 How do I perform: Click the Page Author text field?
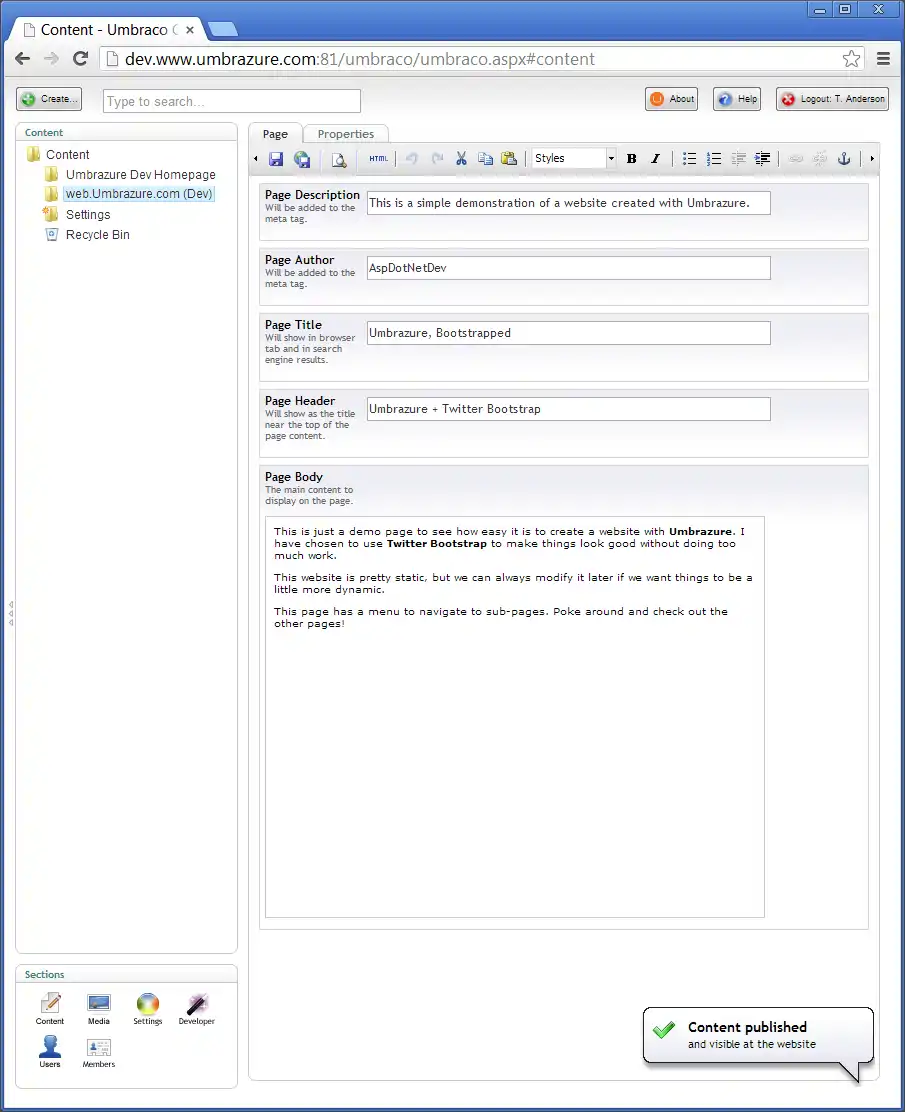568,268
